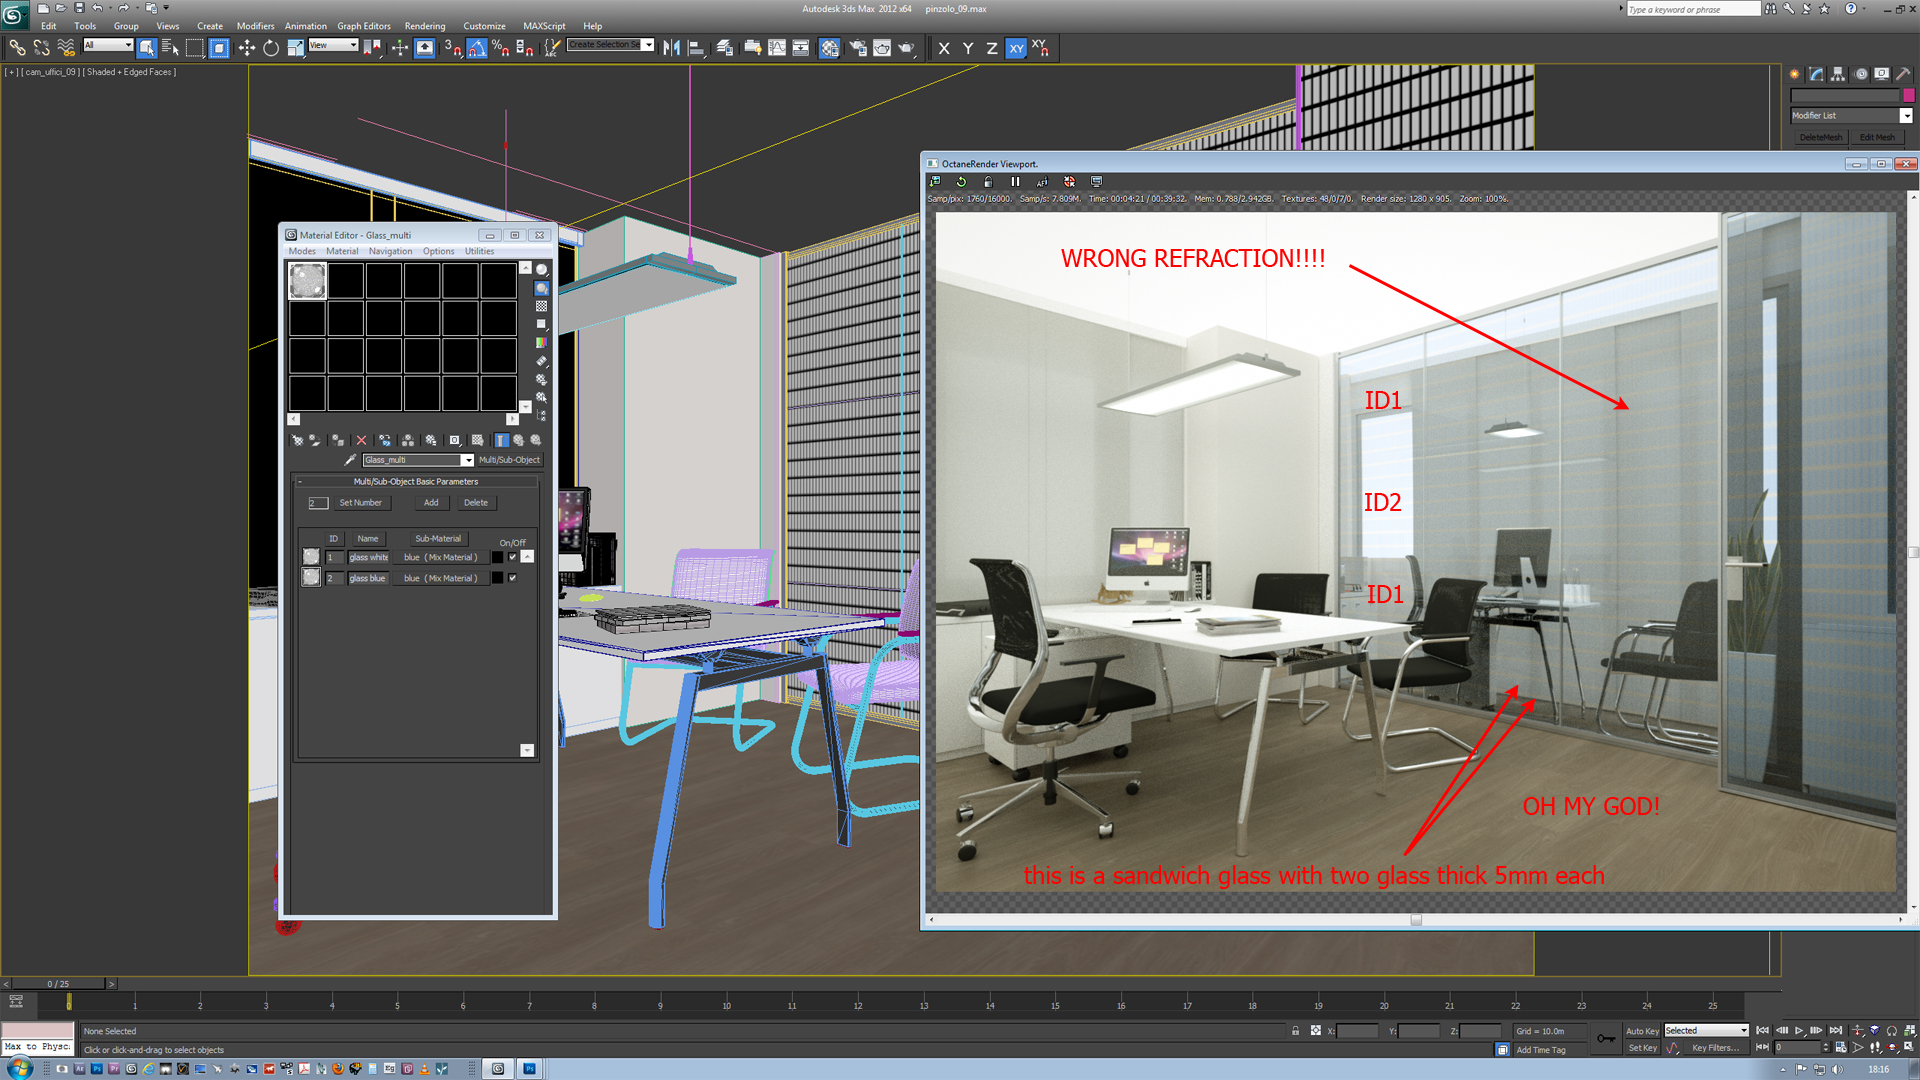The height and width of the screenshot is (1080, 1920).
Task: Uncheck On/Off for glass blue sub-material
Action: [513, 578]
